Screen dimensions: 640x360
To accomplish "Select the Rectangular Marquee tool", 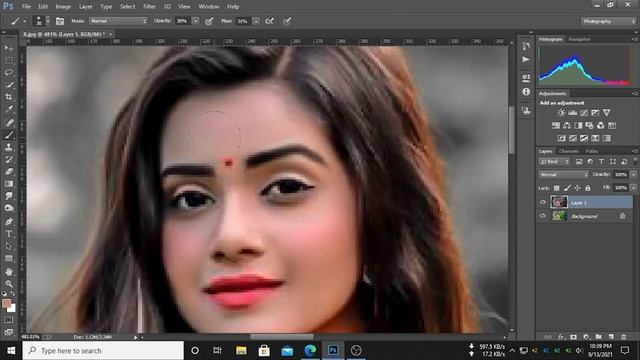I will coord(9,60).
